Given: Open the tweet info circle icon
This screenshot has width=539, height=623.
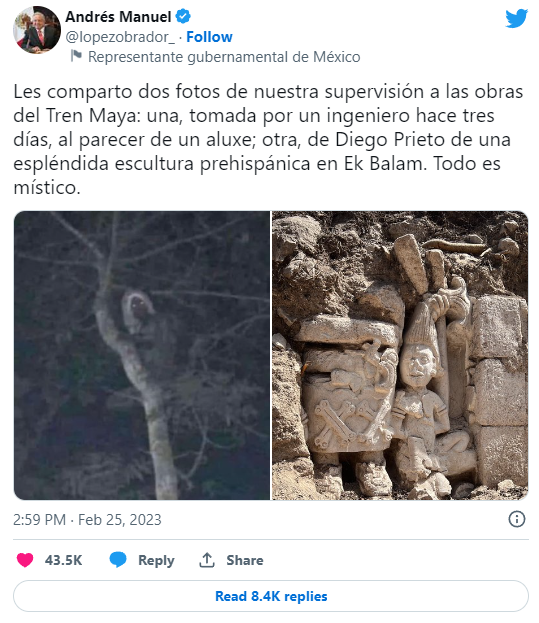Looking at the screenshot, I should click(517, 519).
